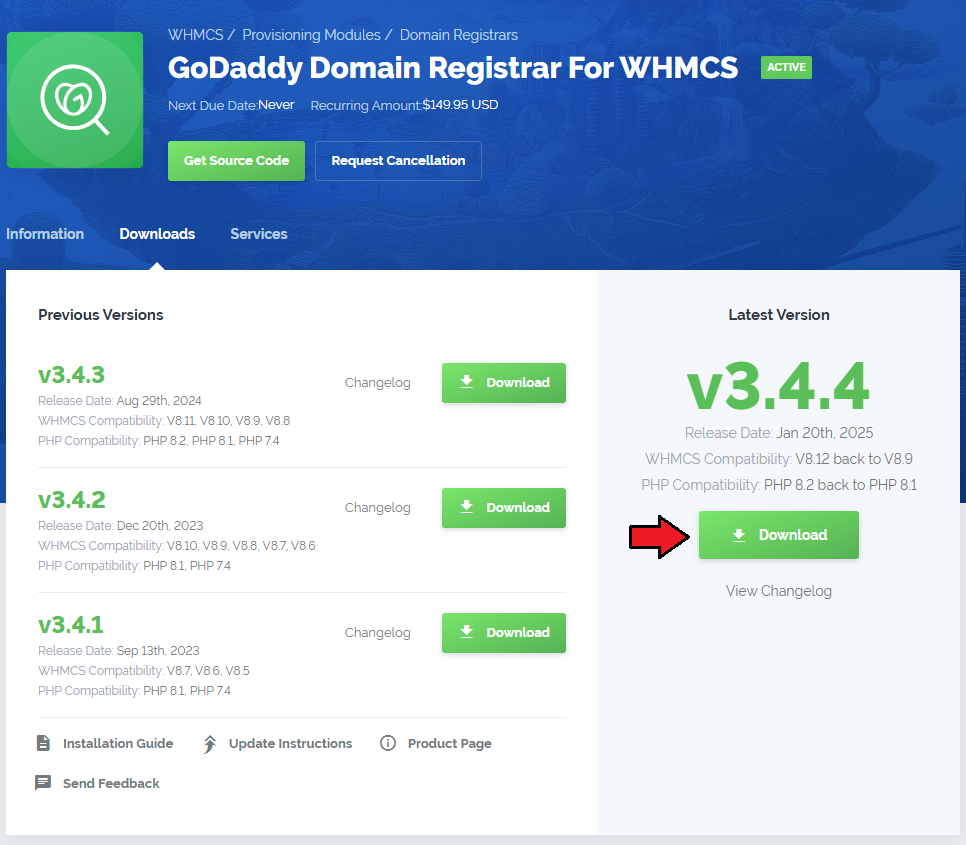Image resolution: width=966 pixels, height=845 pixels.
Task: Download version v3.4.2
Action: point(504,507)
